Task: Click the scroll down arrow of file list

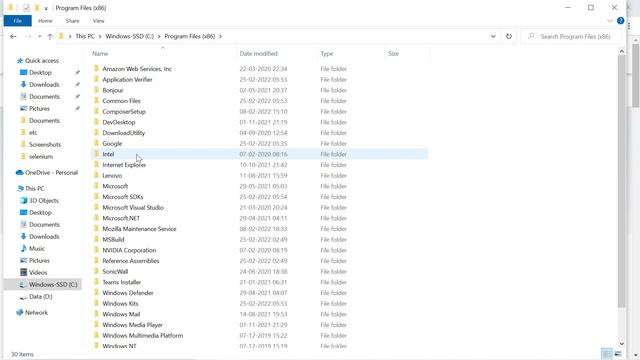Action: [x=622, y=344]
